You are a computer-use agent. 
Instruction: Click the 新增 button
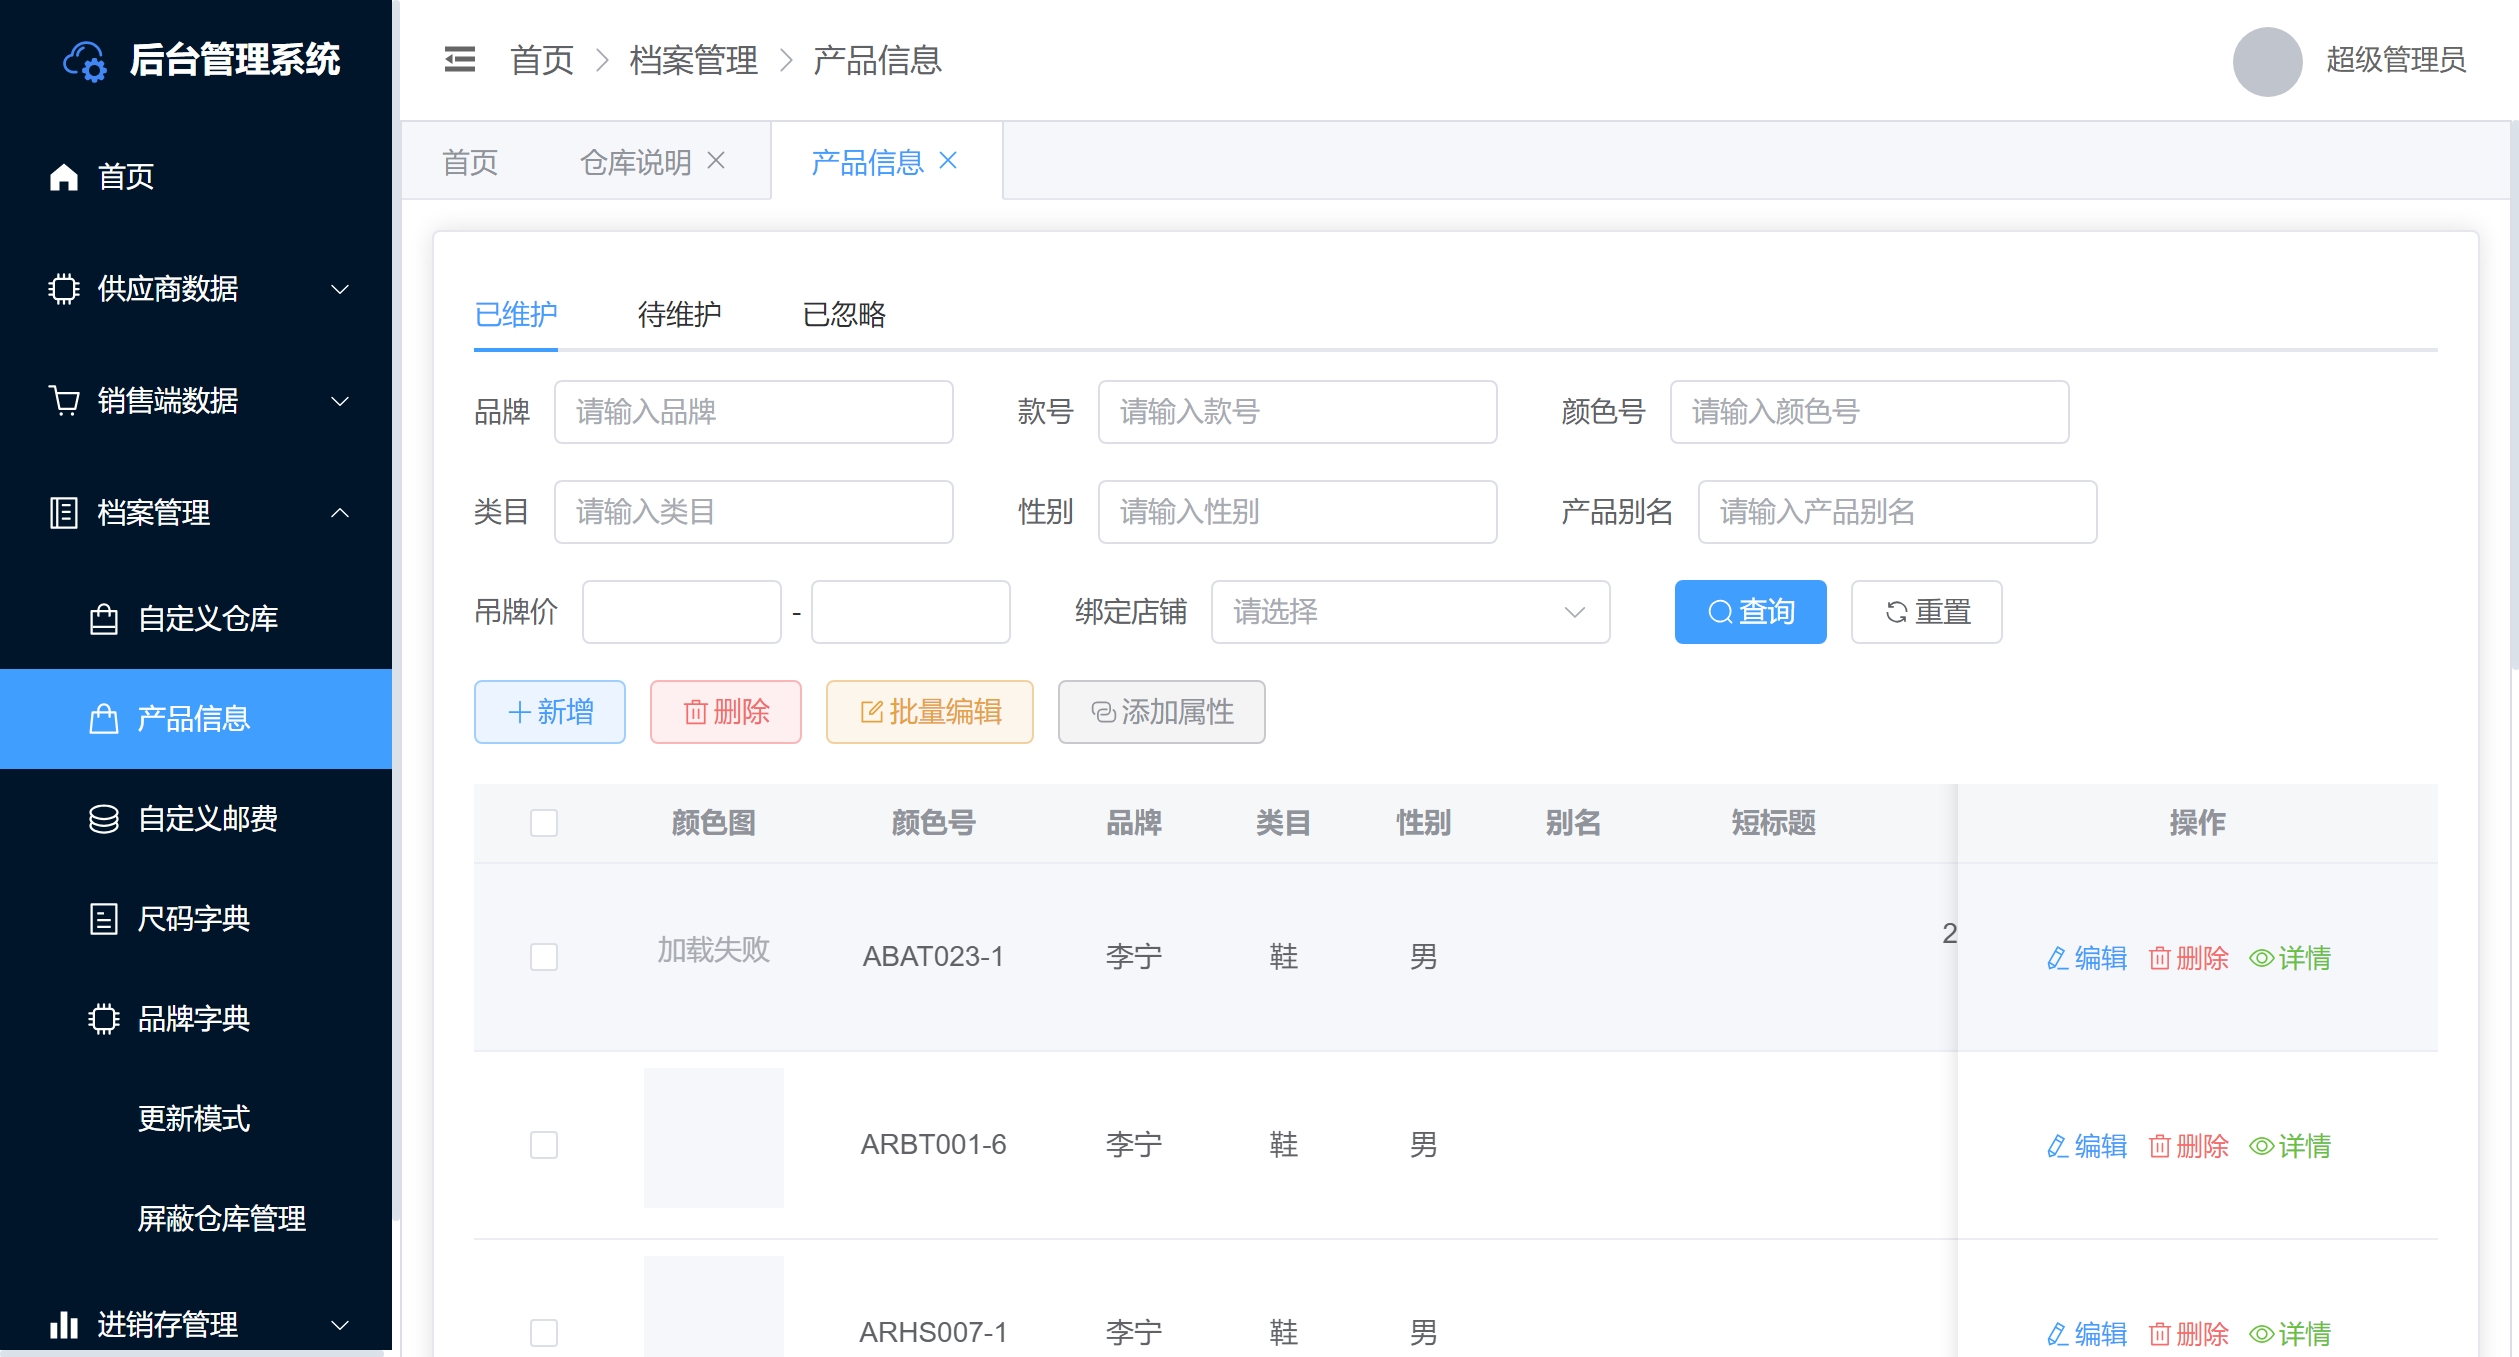(x=550, y=712)
